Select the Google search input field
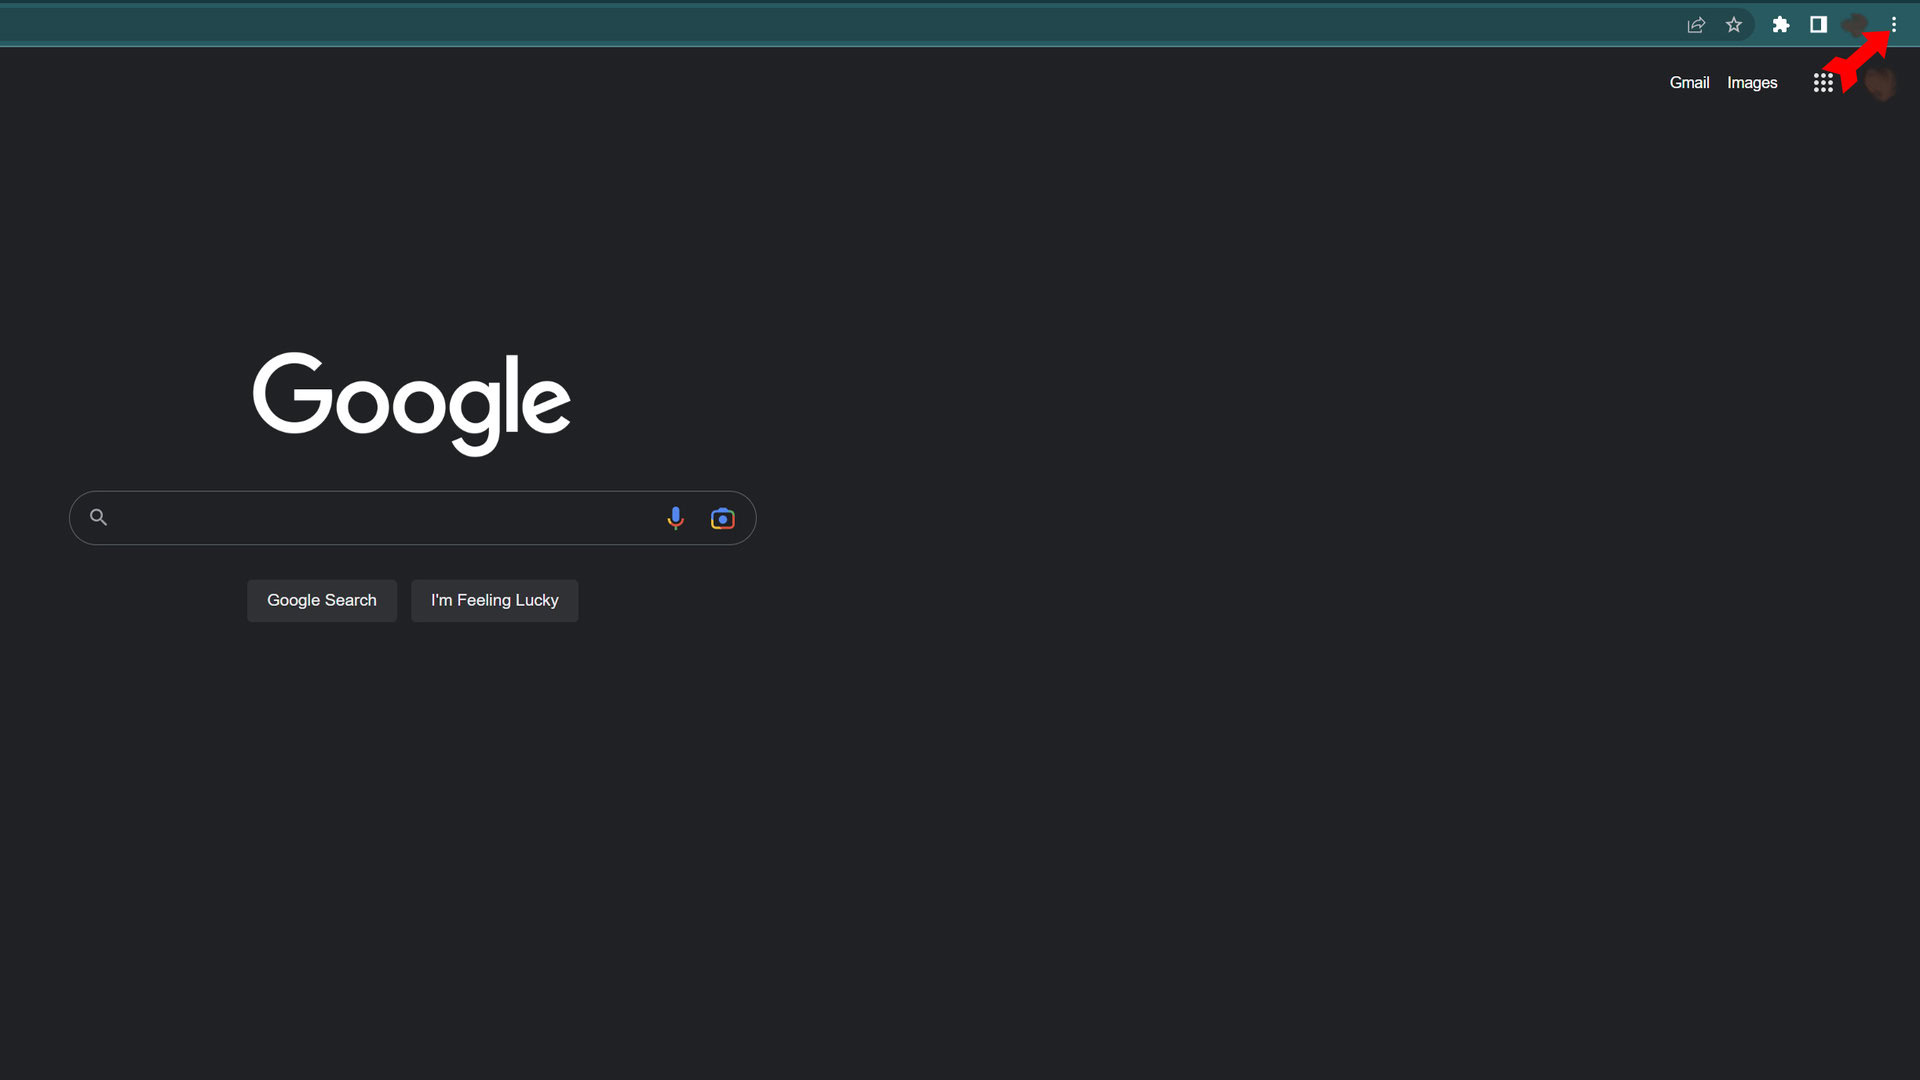 coord(413,517)
